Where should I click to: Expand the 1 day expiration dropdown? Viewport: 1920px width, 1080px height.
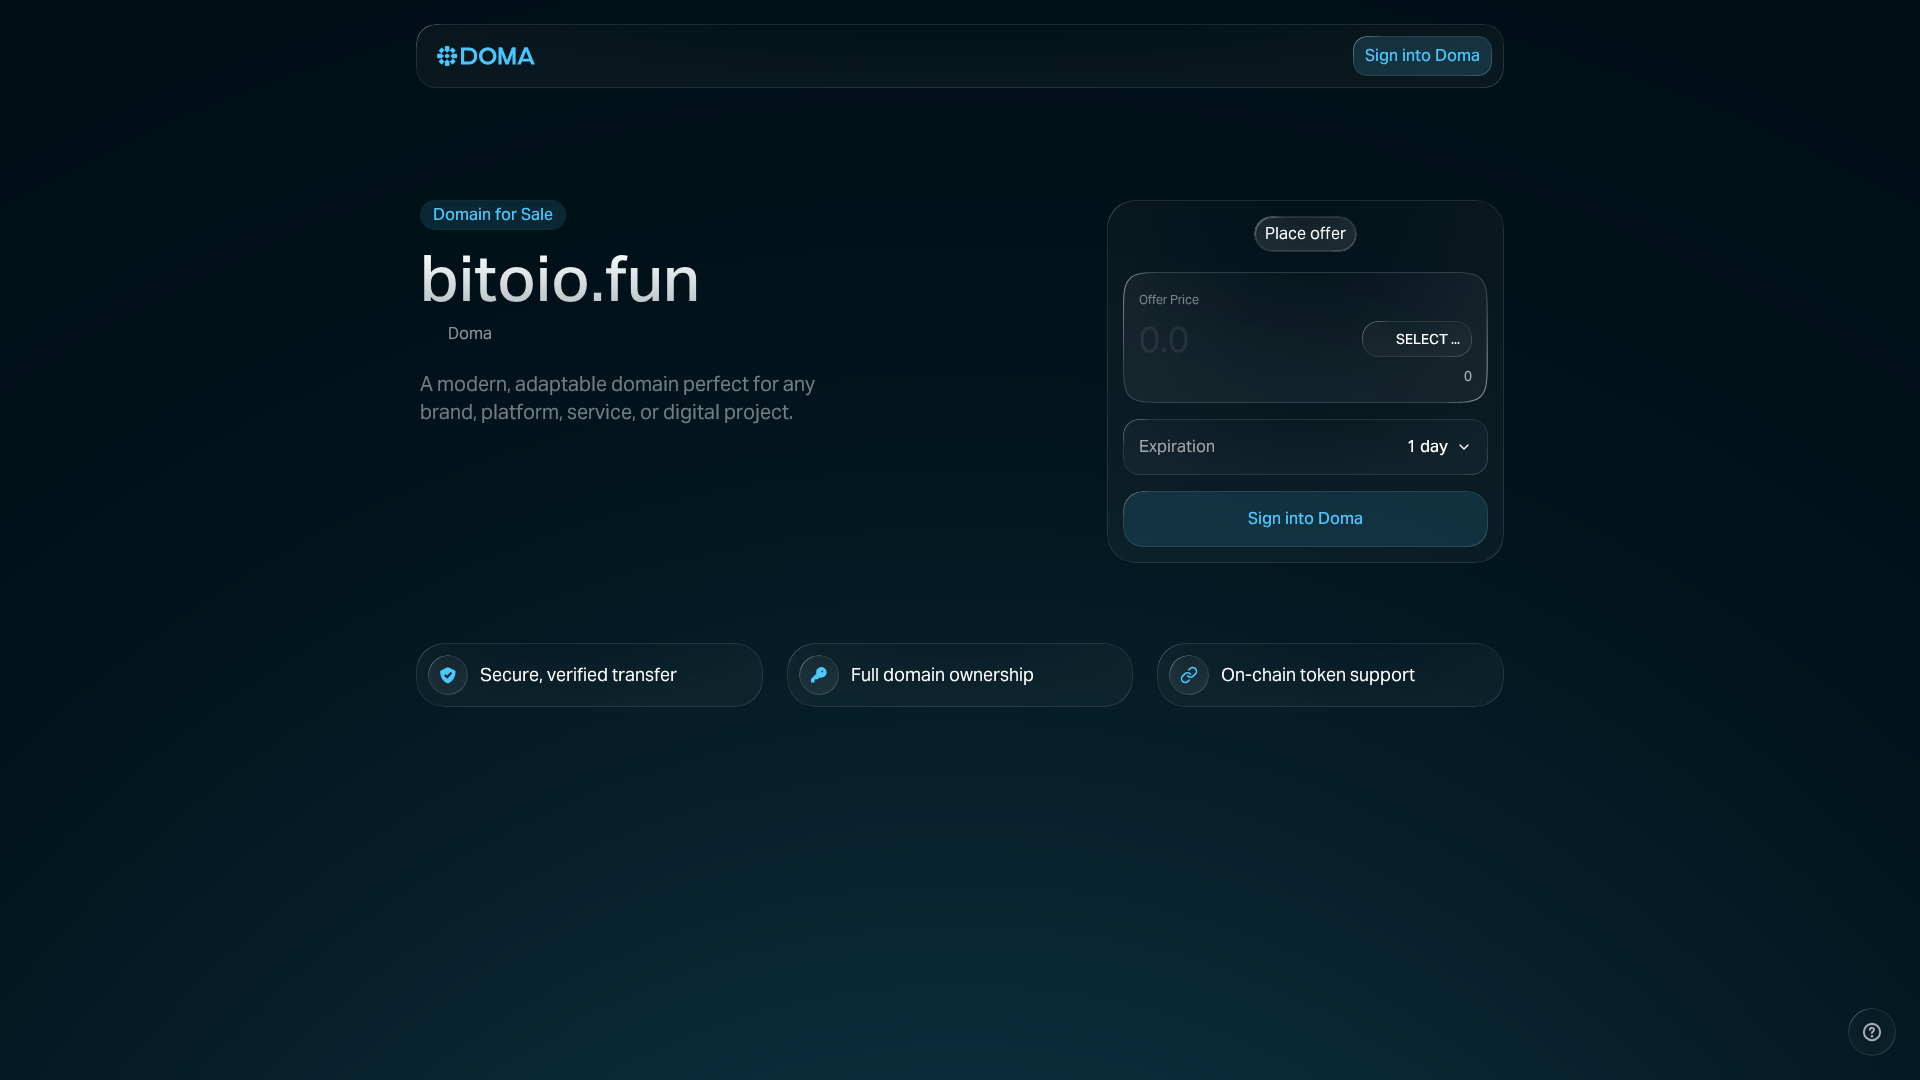tap(1437, 447)
